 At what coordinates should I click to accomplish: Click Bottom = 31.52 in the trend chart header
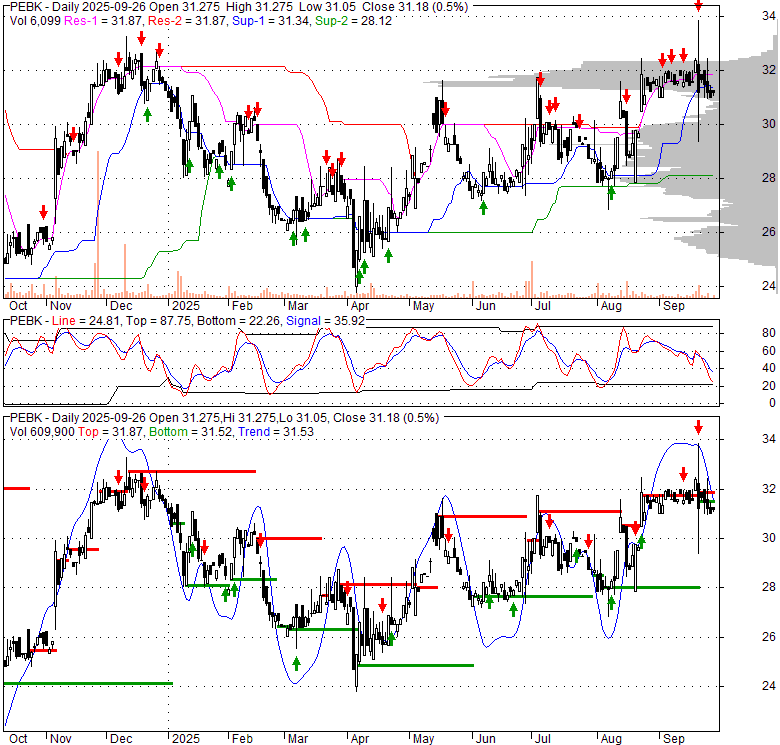(x=191, y=432)
